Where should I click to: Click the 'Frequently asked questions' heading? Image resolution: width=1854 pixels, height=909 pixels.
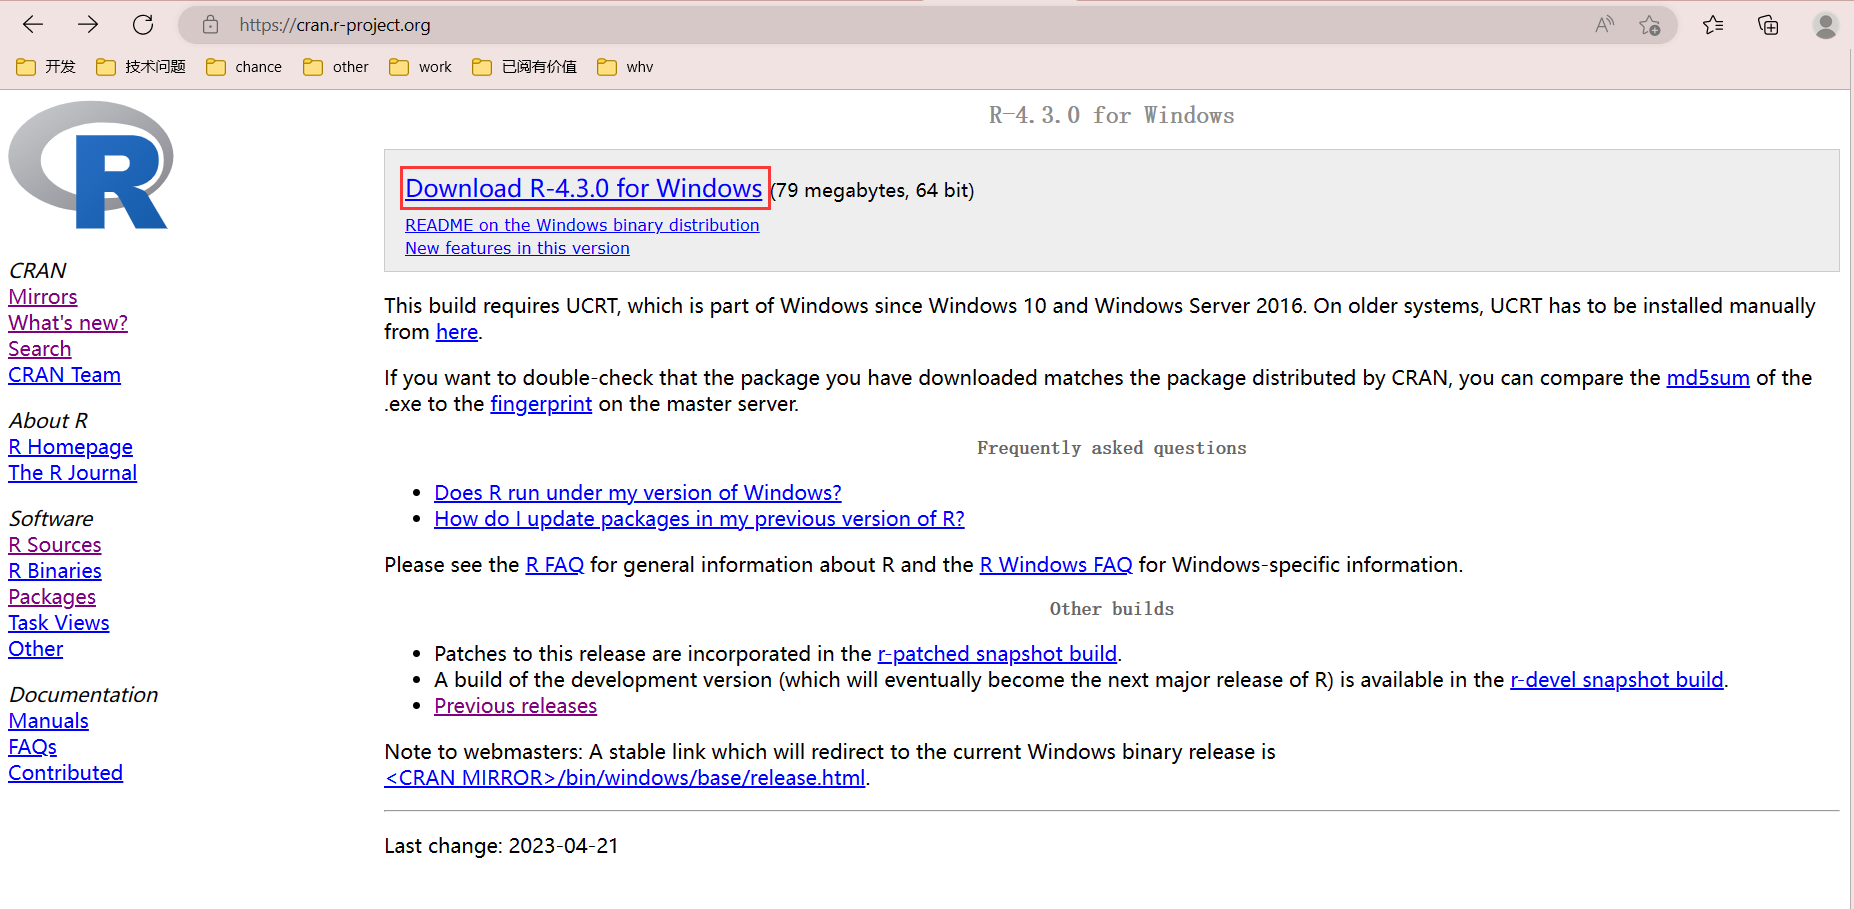[1112, 448]
